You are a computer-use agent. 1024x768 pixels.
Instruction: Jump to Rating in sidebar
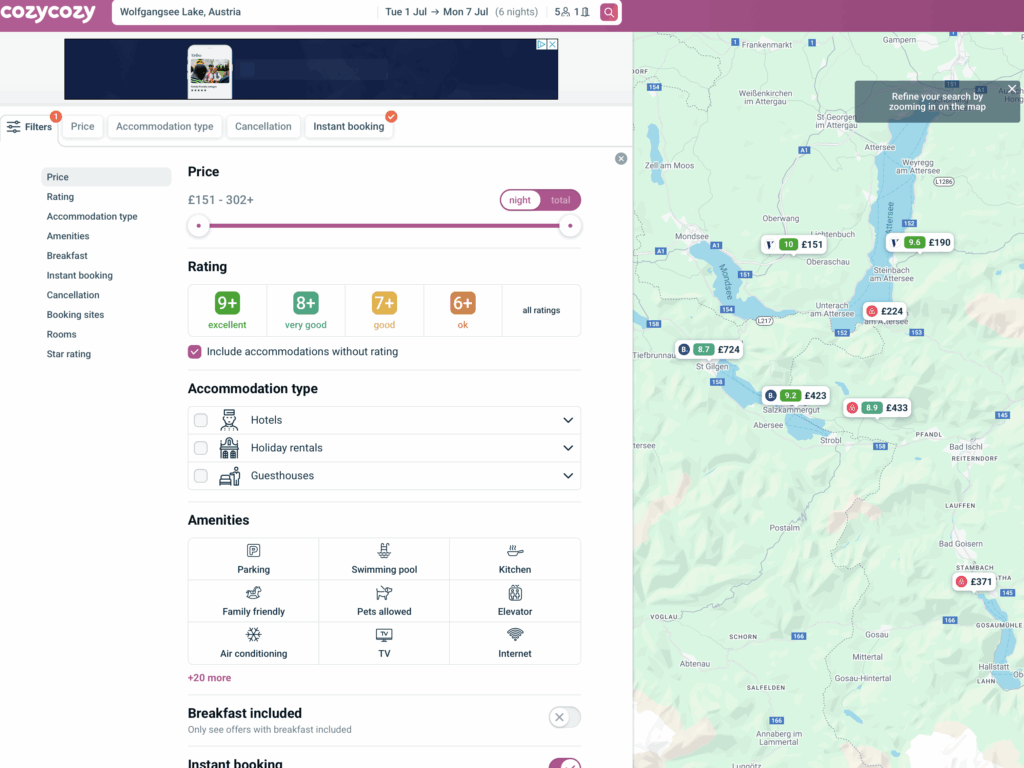pyautogui.click(x=60, y=197)
